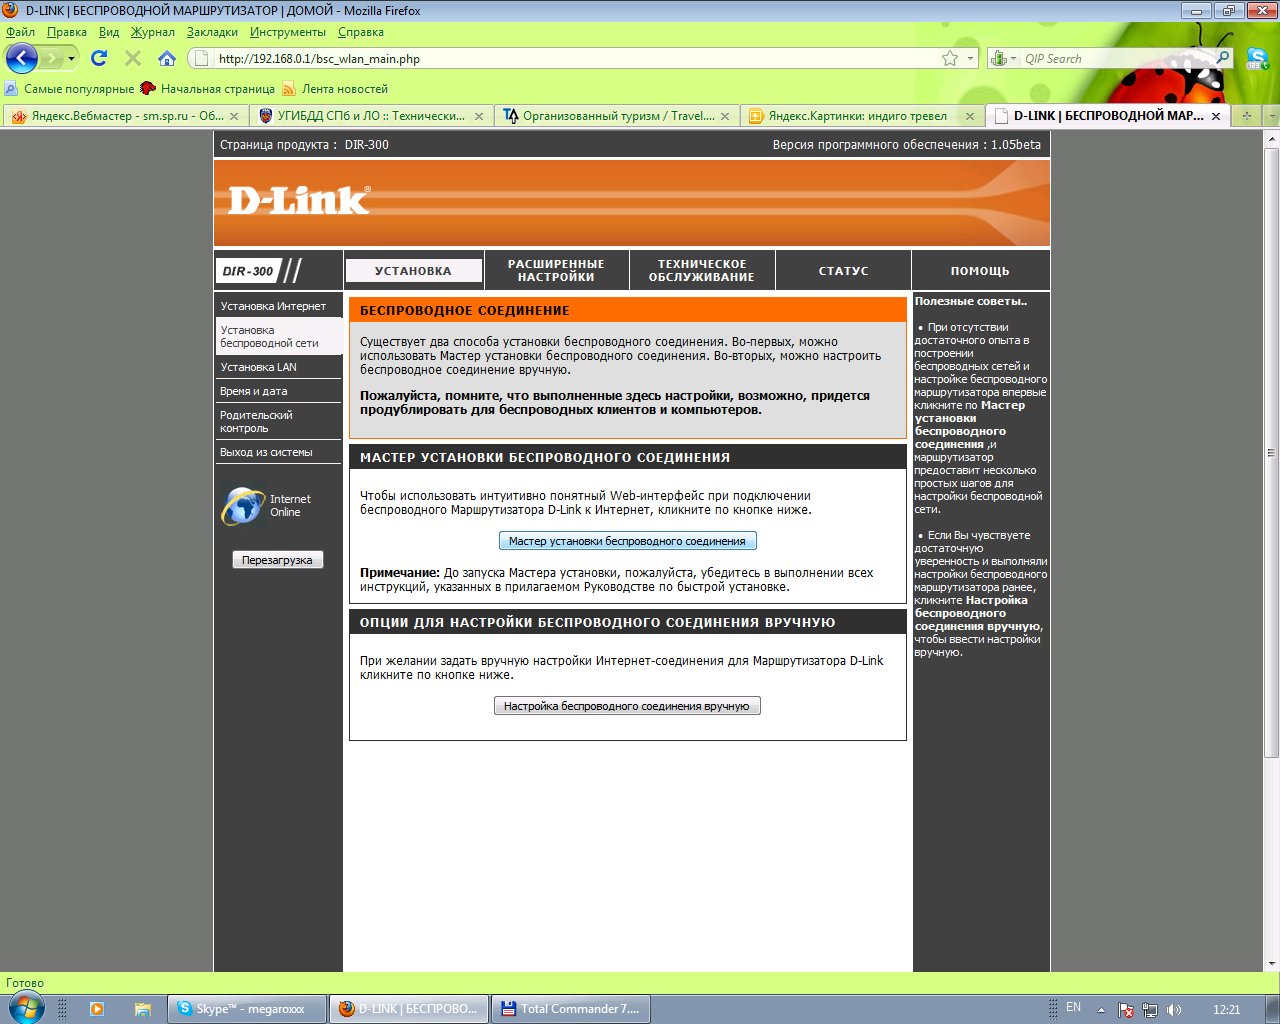Bookmark this page with the star icon

950,58
